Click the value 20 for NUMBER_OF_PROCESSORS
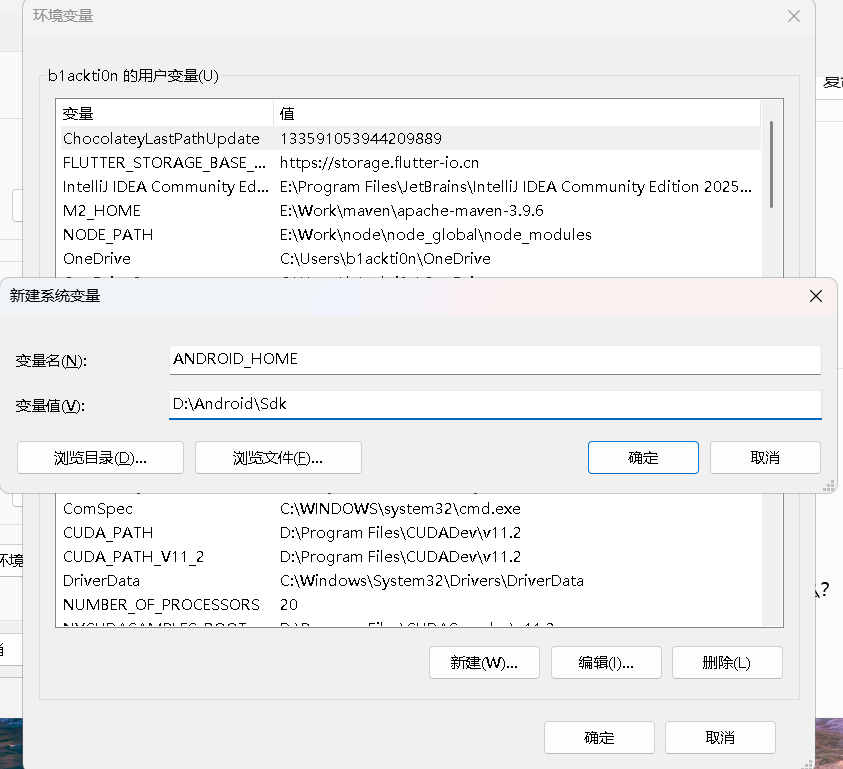The image size is (843, 769). click(x=289, y=604)
